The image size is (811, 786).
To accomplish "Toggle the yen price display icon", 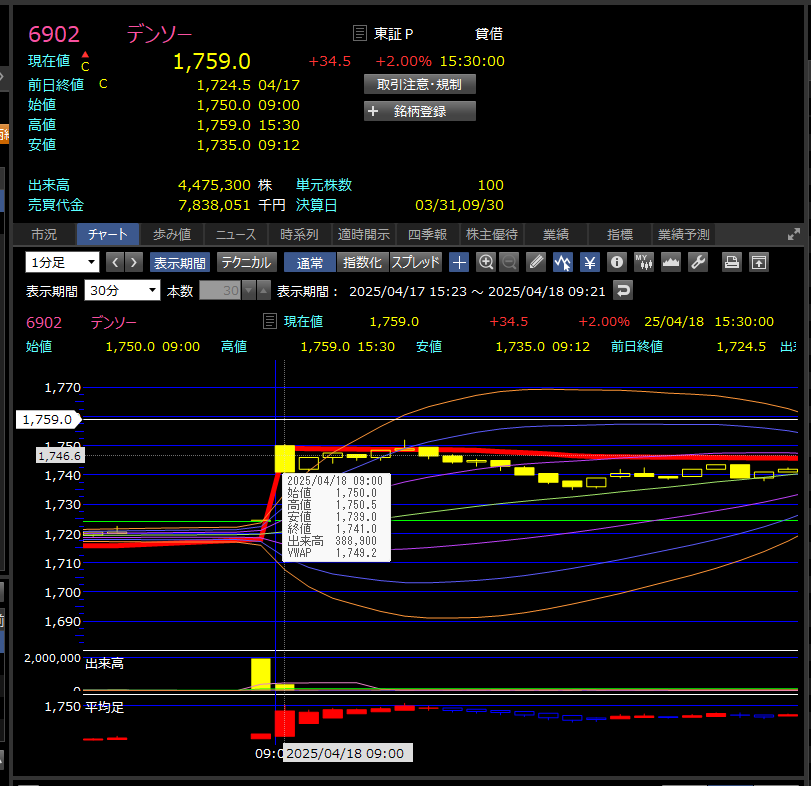I will (590, 263).
